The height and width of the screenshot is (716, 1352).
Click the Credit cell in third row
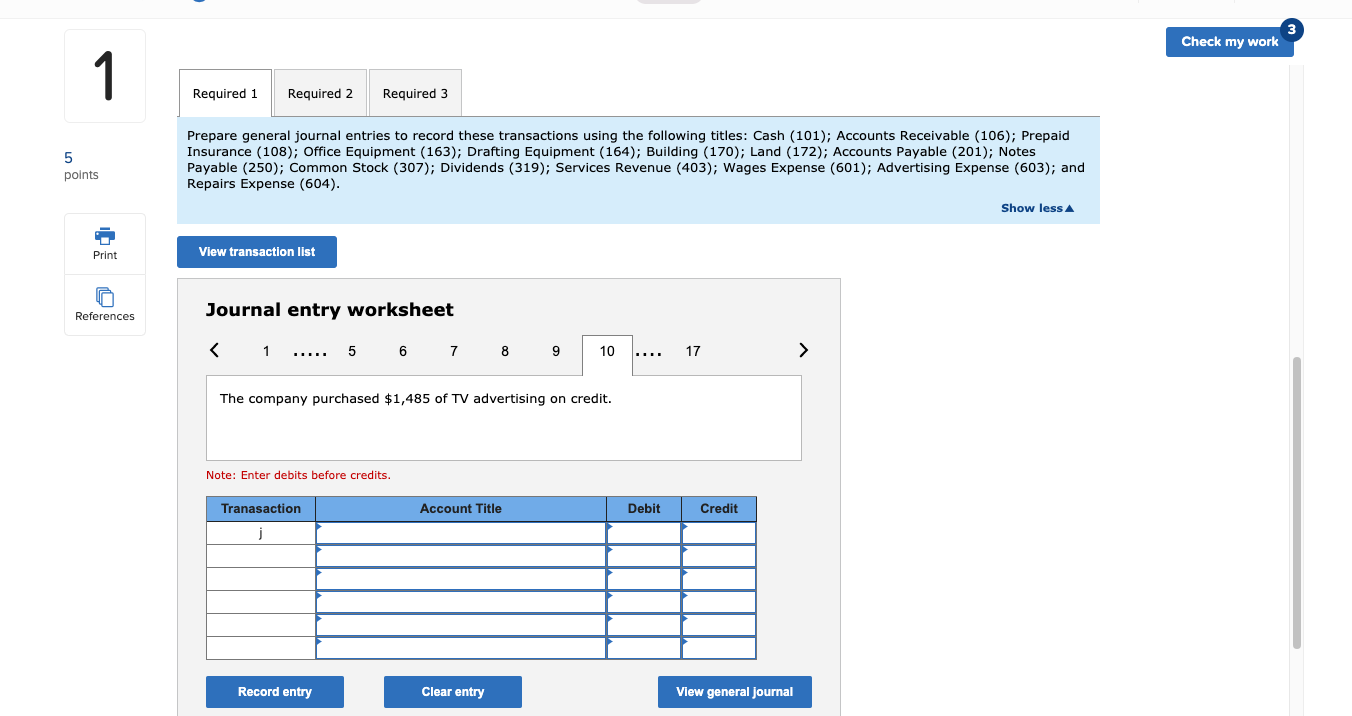[719, 579]
